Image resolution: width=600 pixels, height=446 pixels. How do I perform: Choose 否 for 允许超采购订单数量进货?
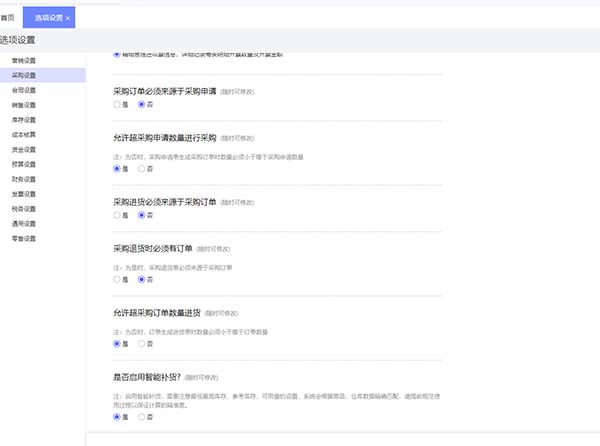[x=142, y=343]
